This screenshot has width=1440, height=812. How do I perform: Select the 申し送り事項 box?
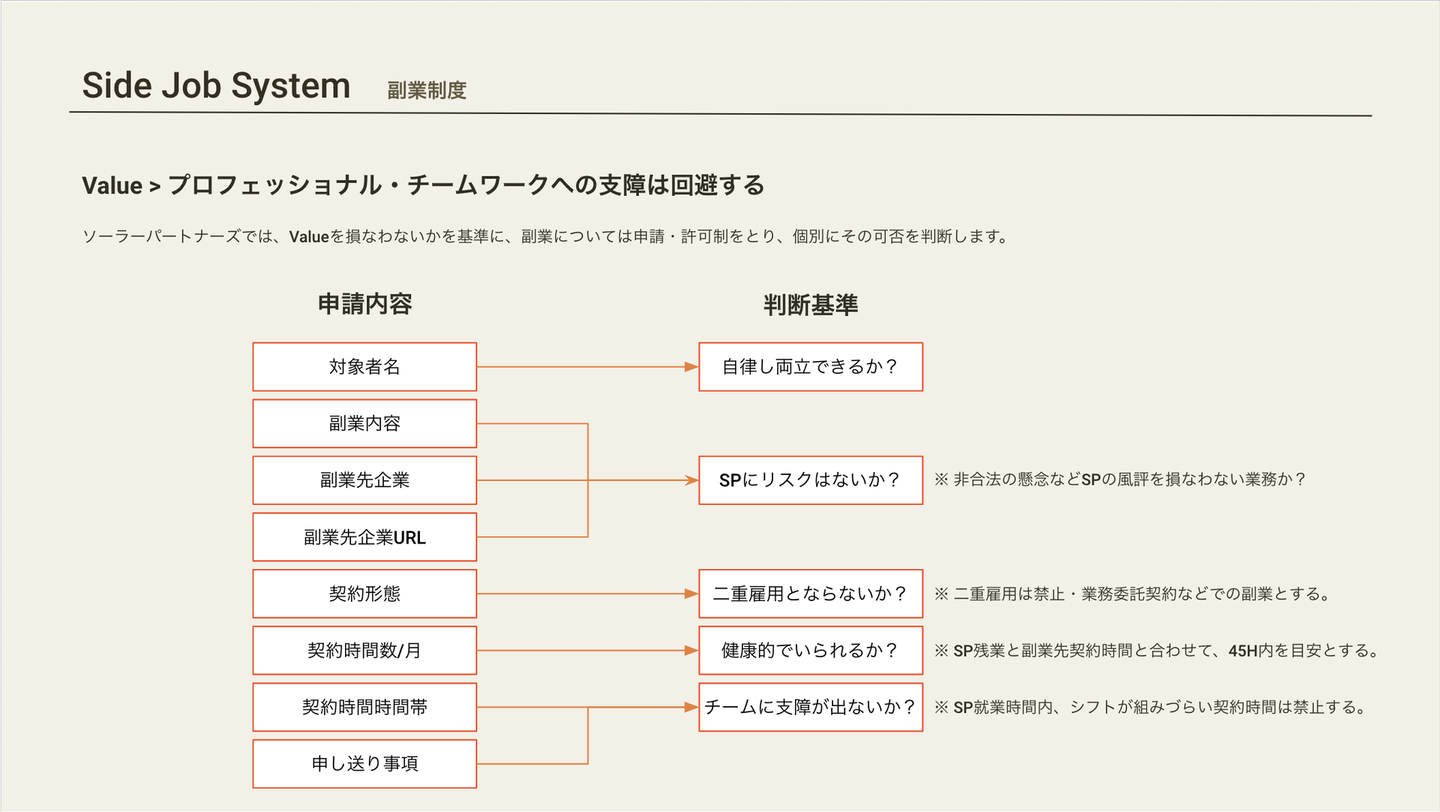point(364,764)
